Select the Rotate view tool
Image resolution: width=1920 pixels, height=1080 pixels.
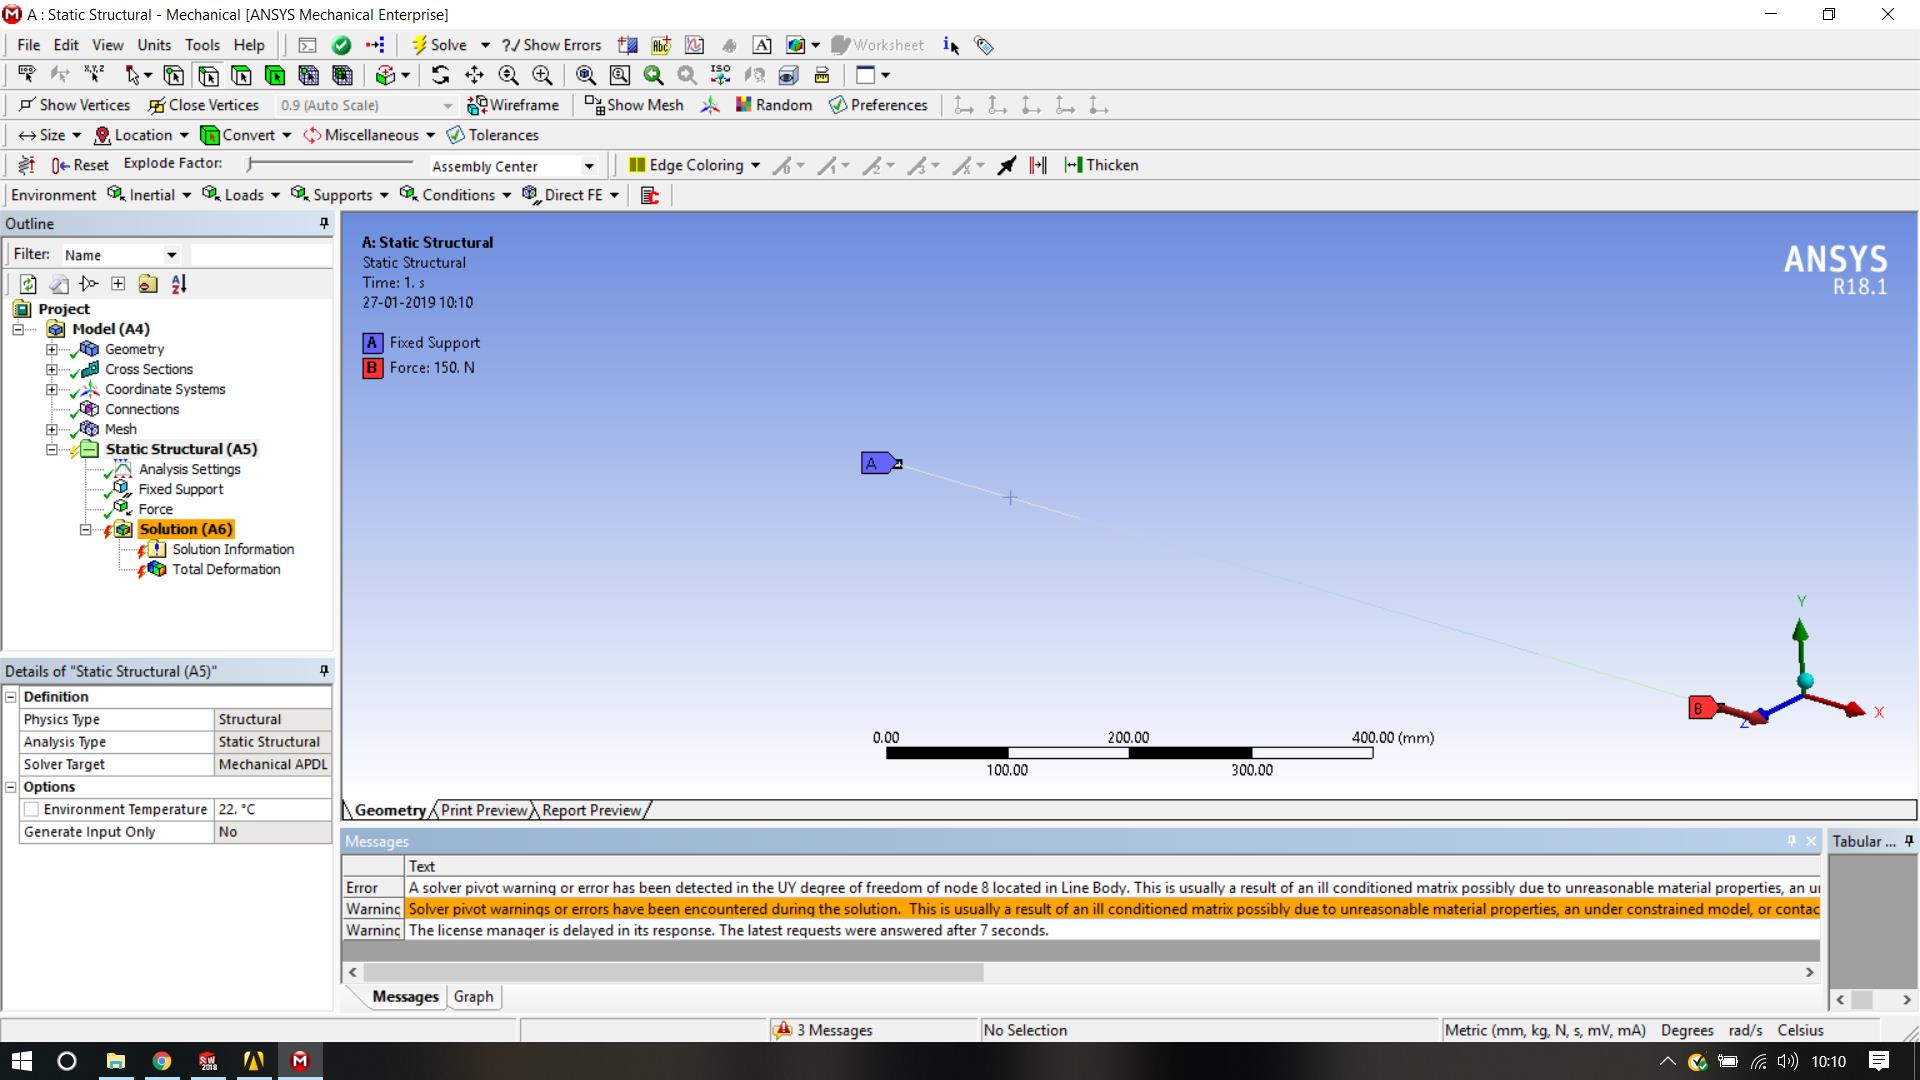pos(440,75)
